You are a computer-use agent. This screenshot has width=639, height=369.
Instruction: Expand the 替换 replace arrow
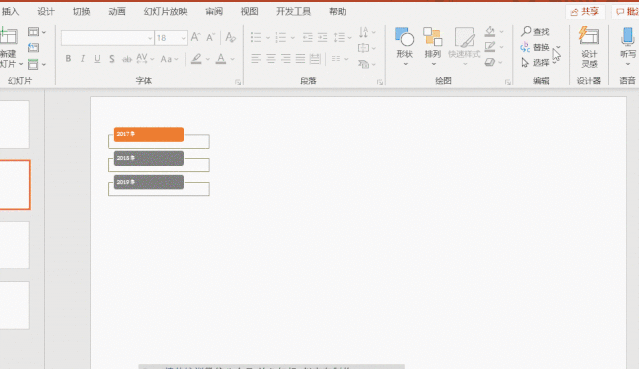pyautogui.click(x=558, y=47)
